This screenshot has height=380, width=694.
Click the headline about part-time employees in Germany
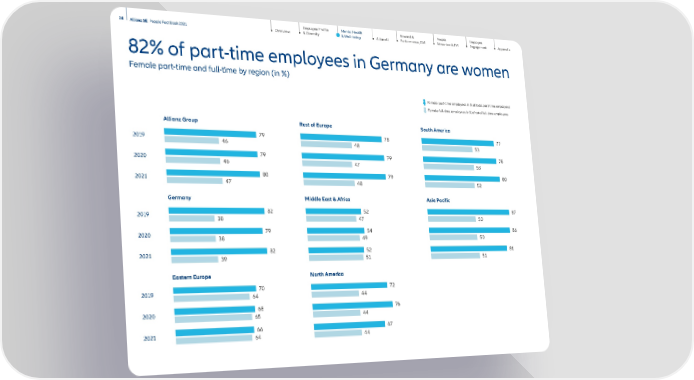(x=319, y=58)
